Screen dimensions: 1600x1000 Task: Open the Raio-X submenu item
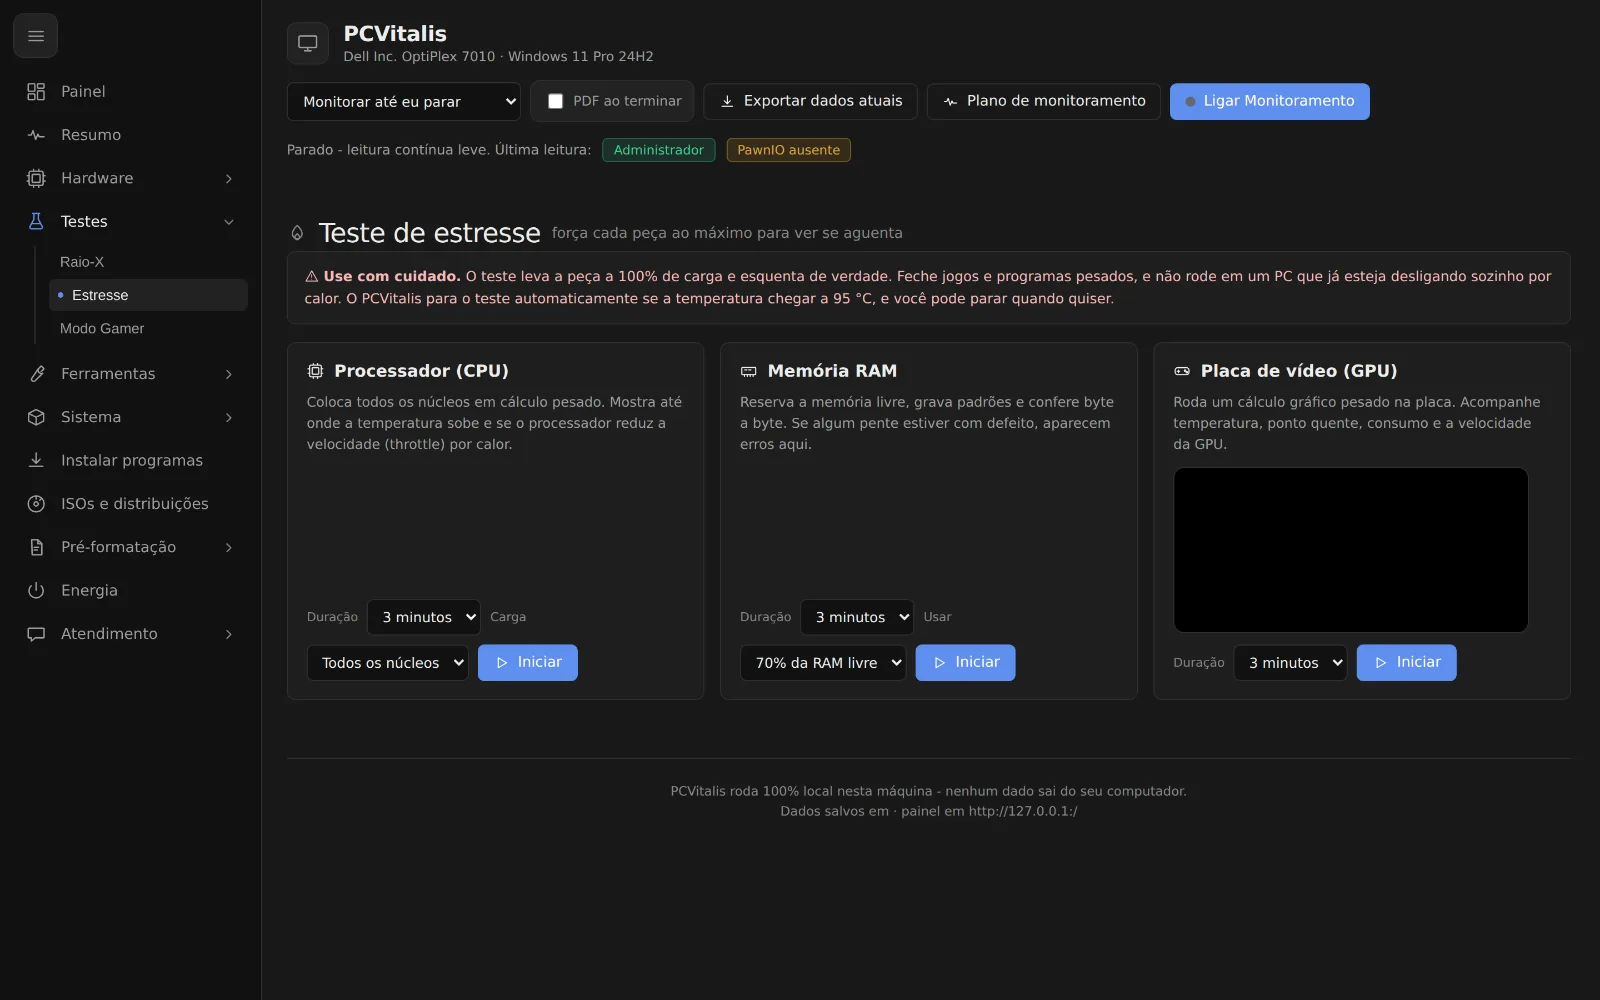pos(148,262)
